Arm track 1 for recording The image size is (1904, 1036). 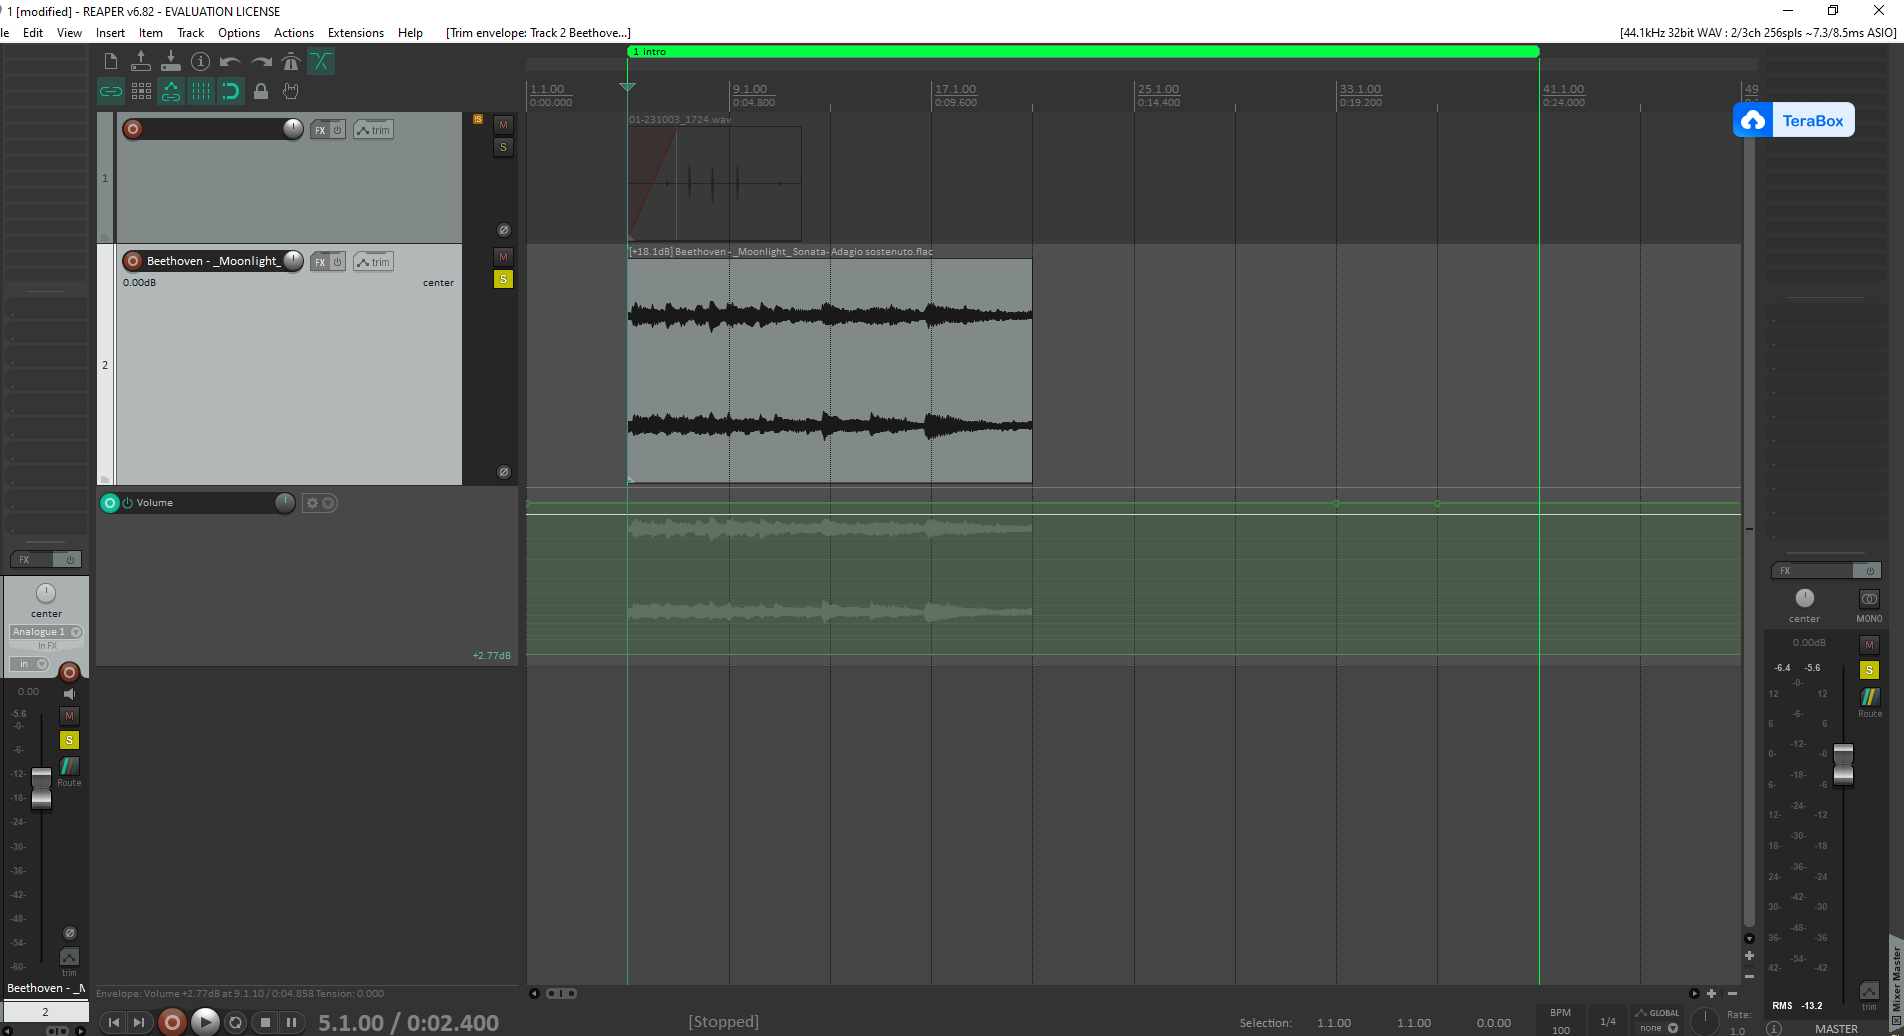pyautogui.click(x=133, y=129)
